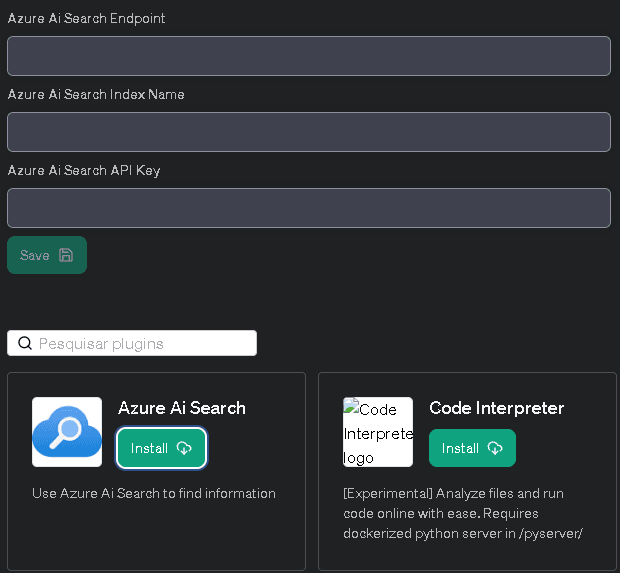This screenshot has height=573, width=620.
Task: Click the Azure Ai Search Endpoint field
Action: click(309, 56)
